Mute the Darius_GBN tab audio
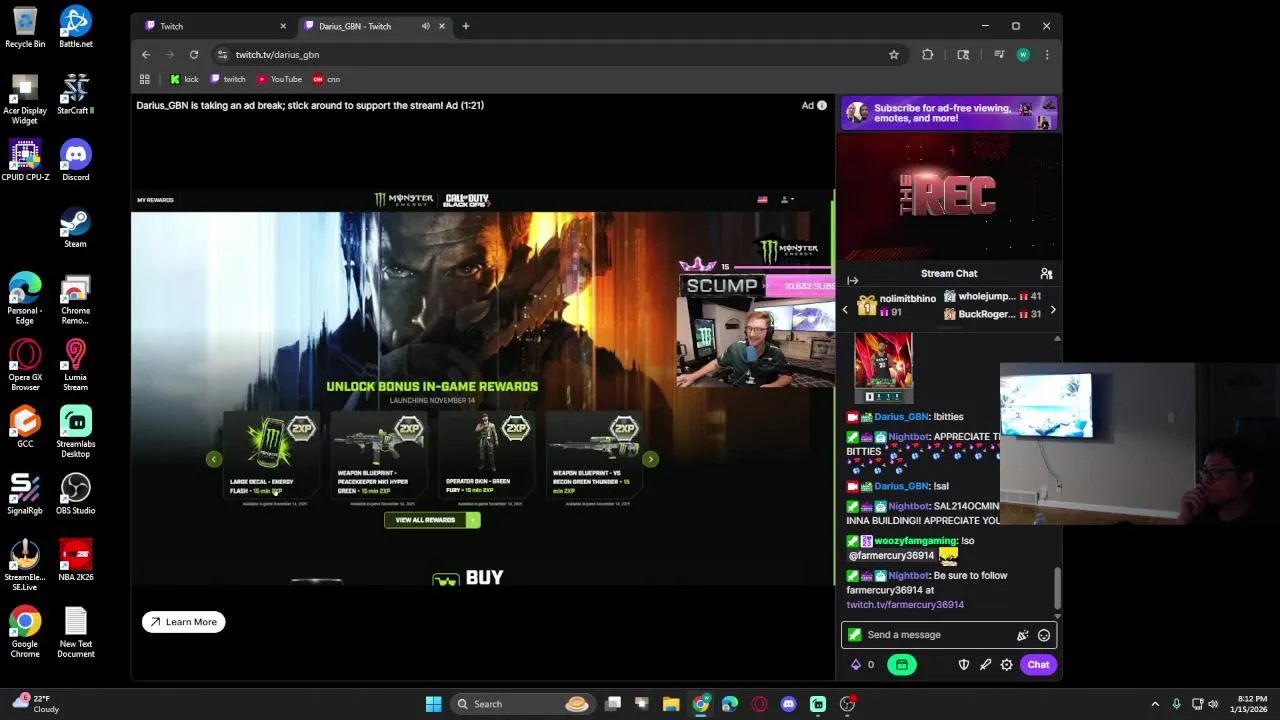This screenshot has height=720, width=1280. point(426,26)
